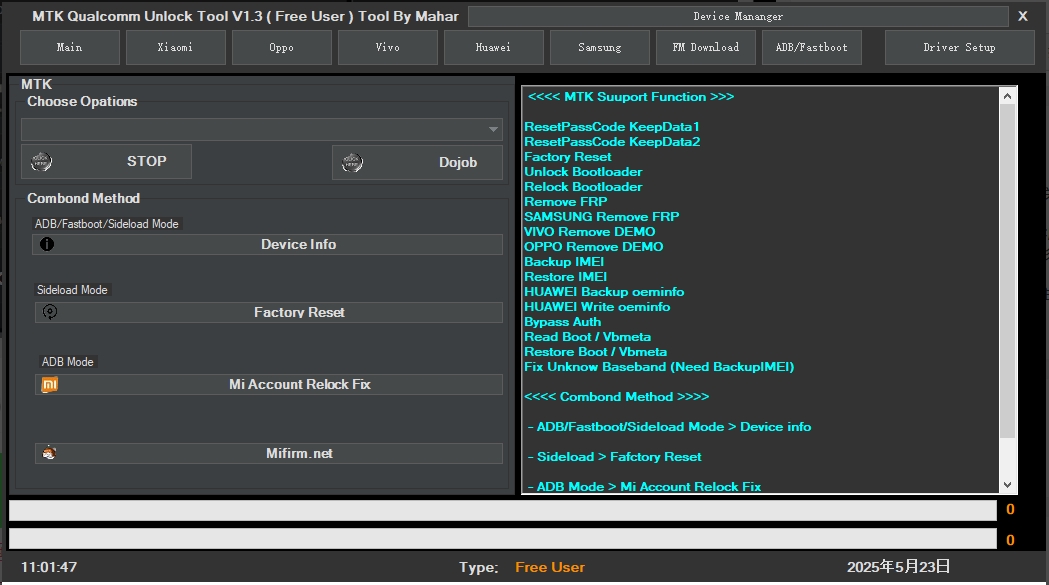
Task: Click 'Fix Unknow Baseband' line
Action: [659, 367]
